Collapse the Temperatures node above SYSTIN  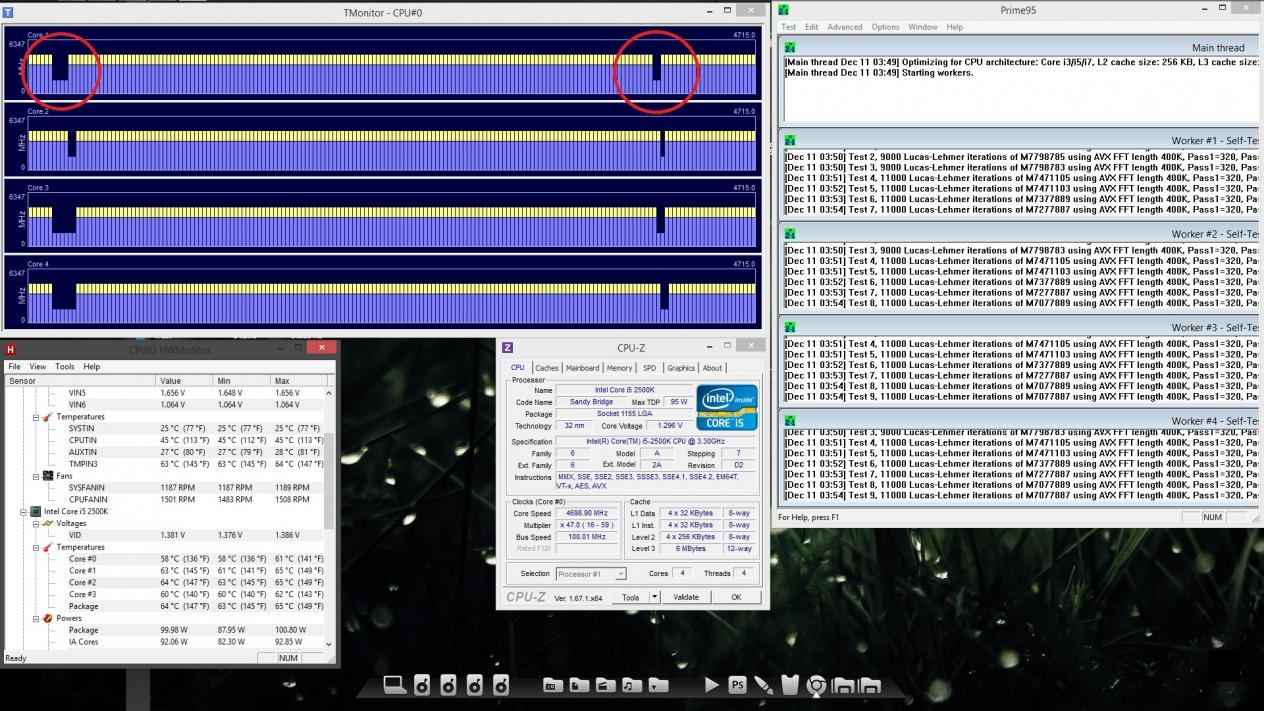click(36, 417)
